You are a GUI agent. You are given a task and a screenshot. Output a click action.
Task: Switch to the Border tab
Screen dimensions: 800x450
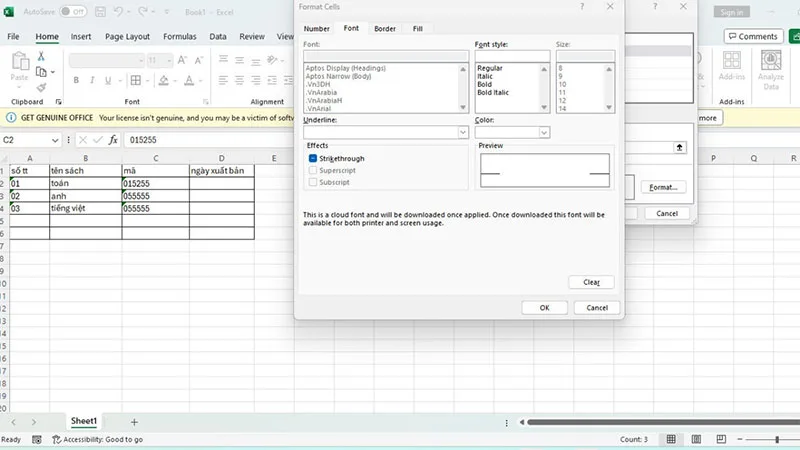point(385,29)
